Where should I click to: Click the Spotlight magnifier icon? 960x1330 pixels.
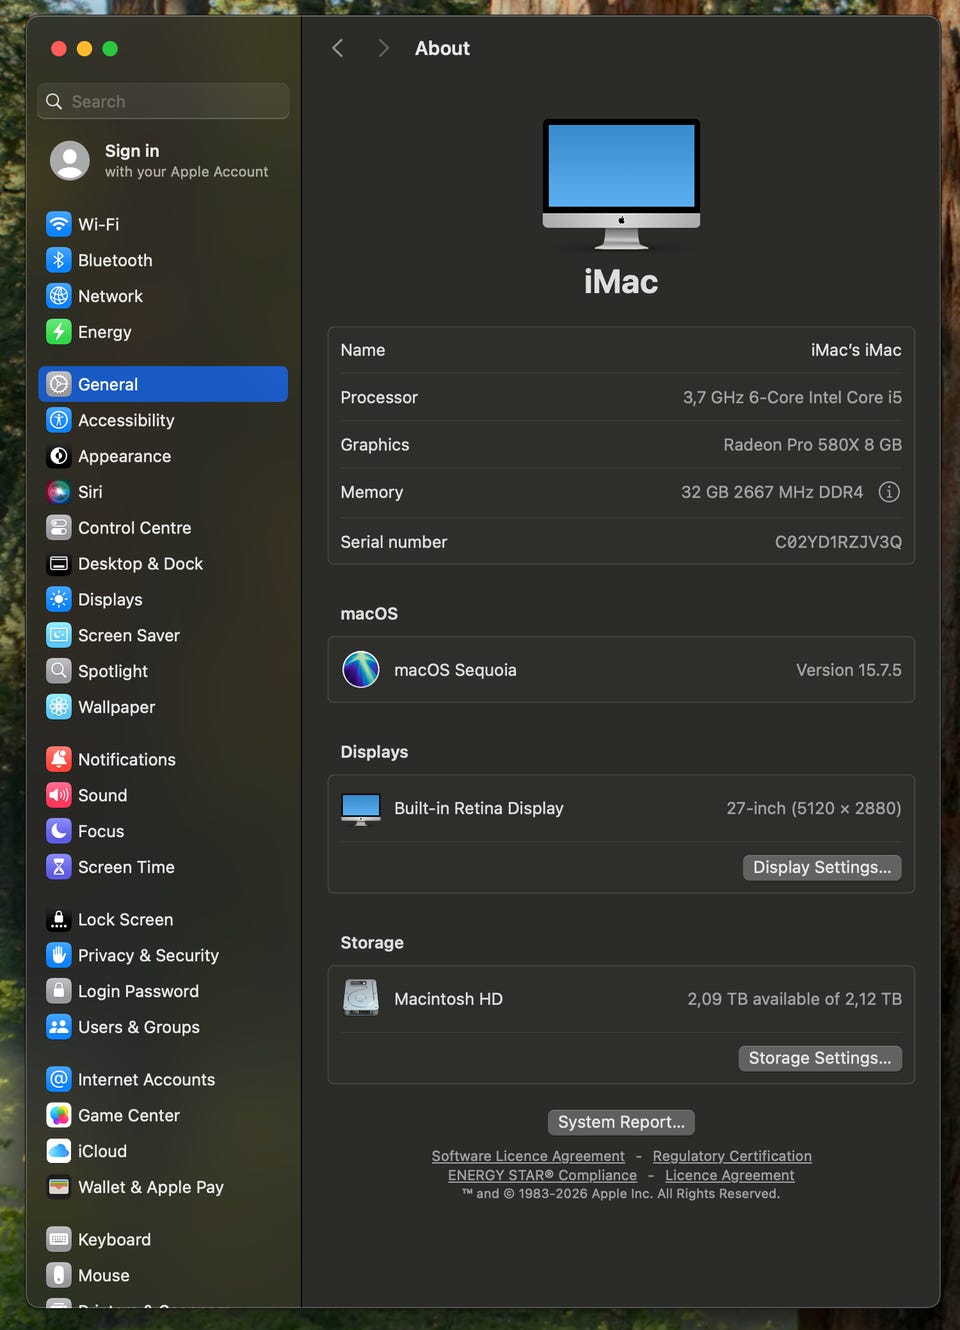coord(59,671)
